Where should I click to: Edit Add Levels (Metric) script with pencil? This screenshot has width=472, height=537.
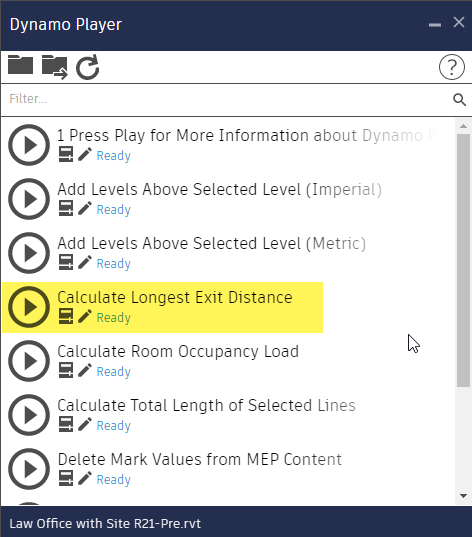click(85, 262)
